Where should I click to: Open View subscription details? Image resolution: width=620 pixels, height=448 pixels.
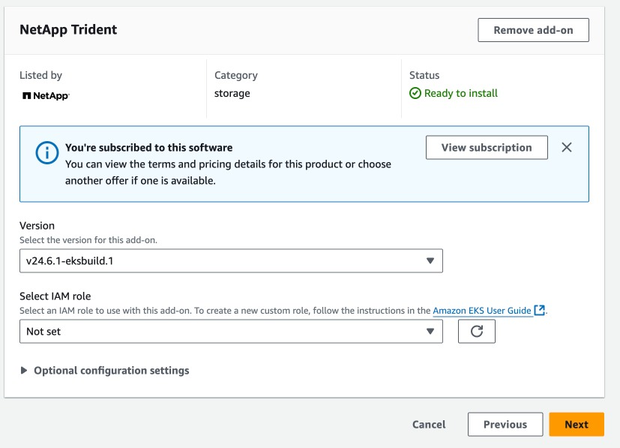click(486, 148)
